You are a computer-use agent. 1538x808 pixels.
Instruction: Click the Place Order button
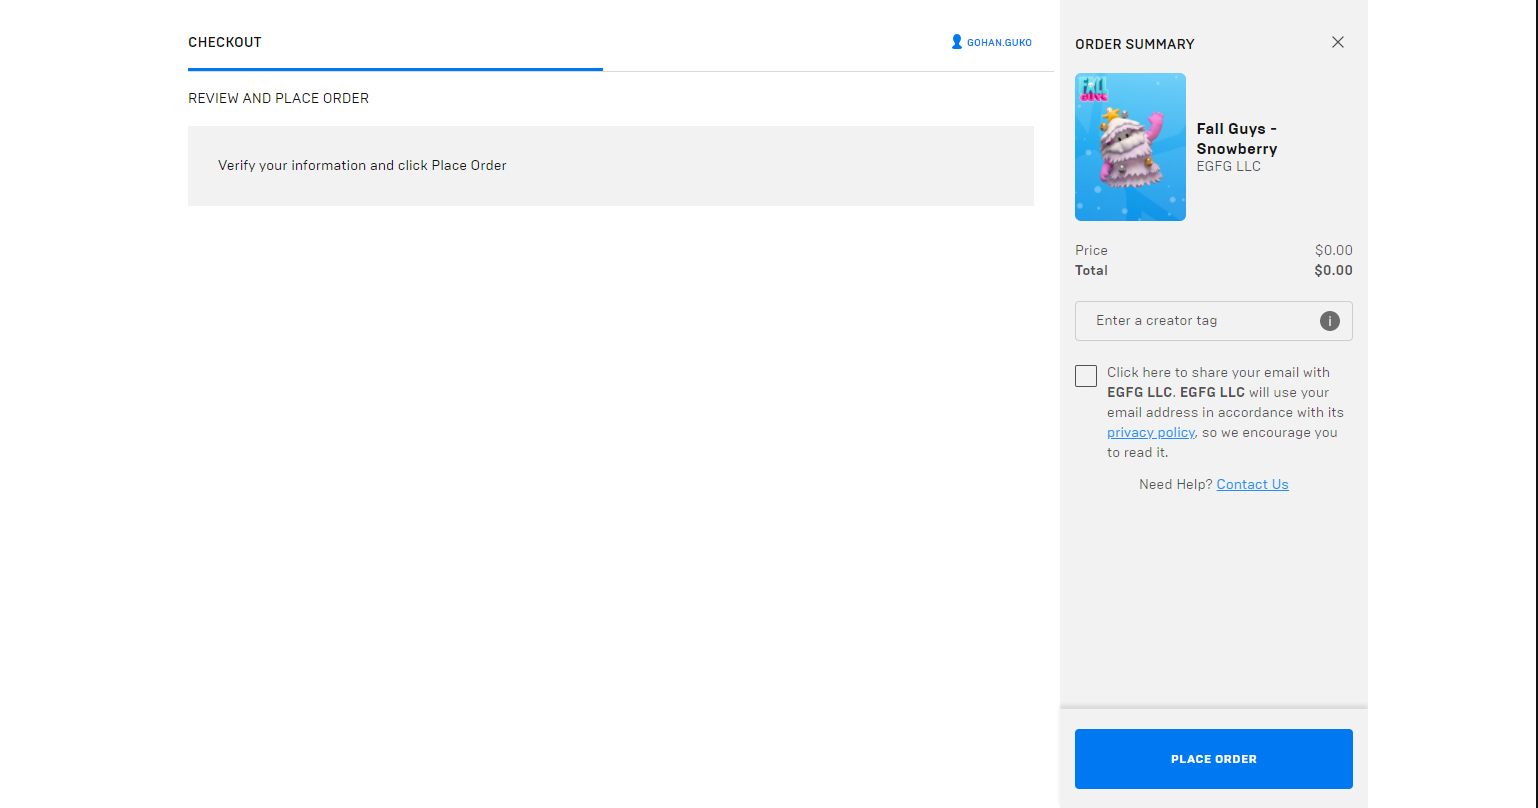1213,759
